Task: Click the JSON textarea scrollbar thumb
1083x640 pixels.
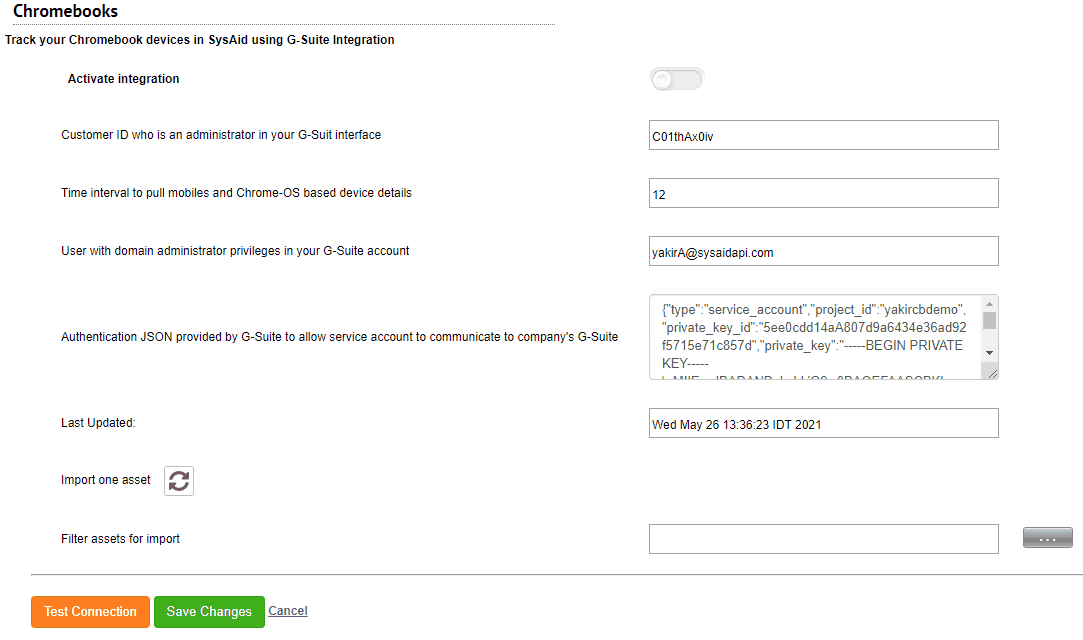Action: point(989,320)
